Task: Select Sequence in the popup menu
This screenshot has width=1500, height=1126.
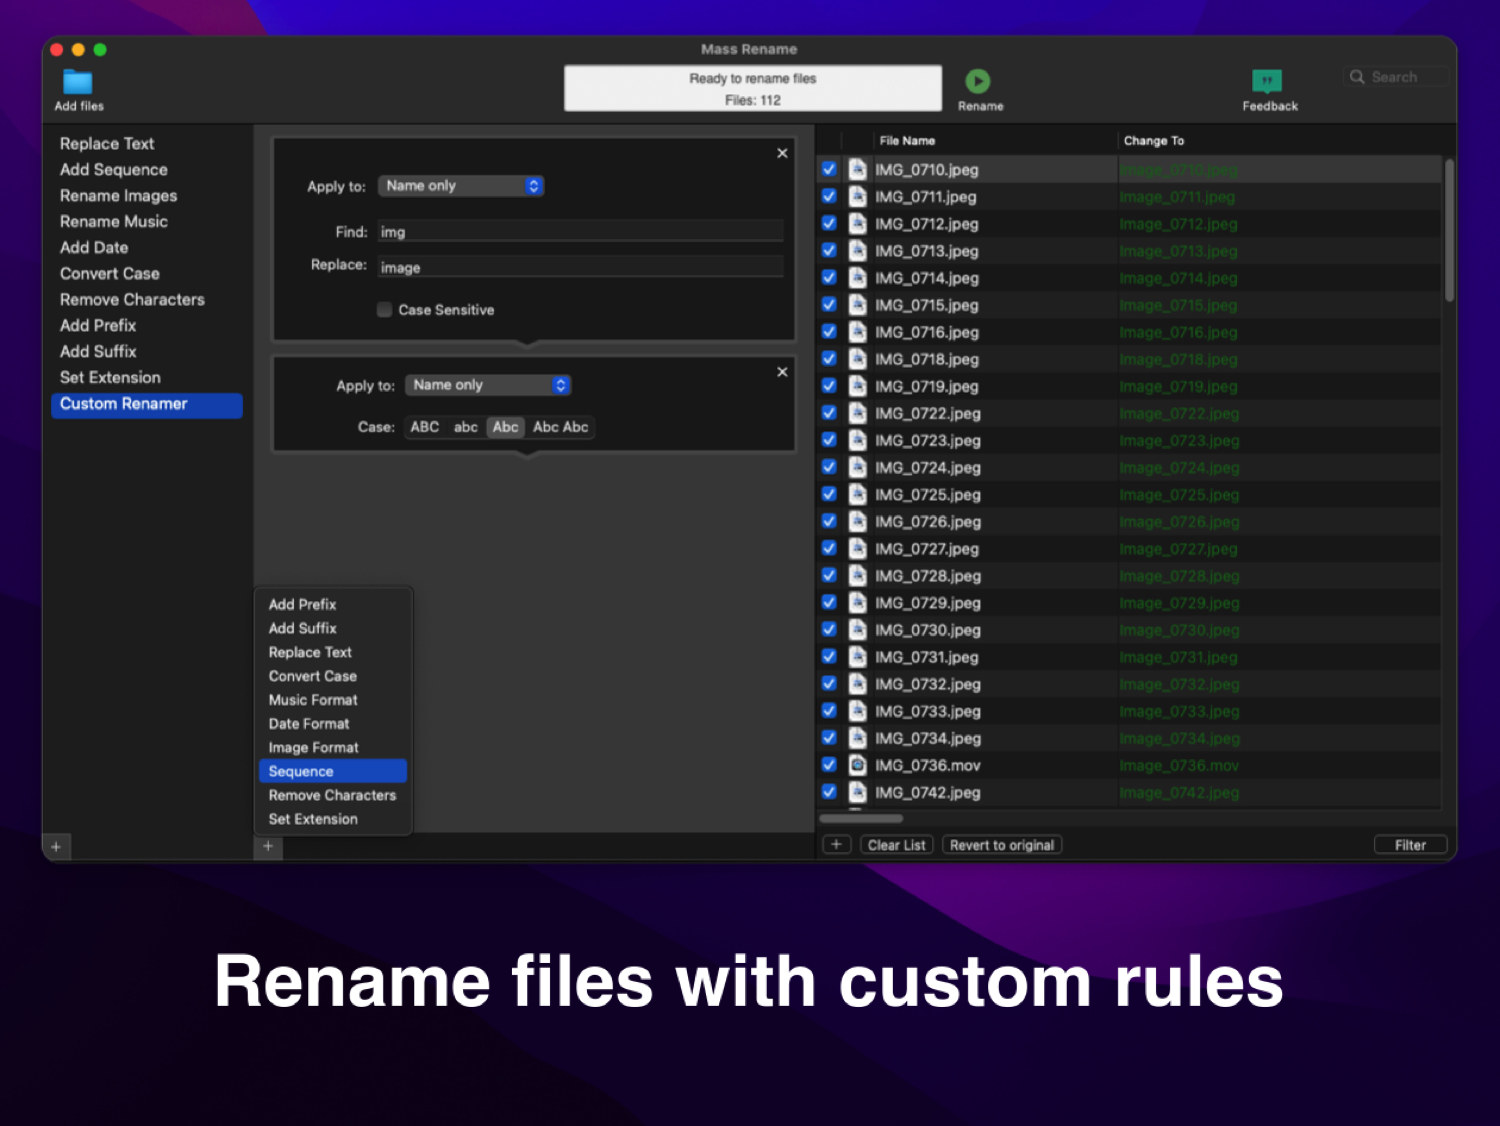Action: (301, 771)
